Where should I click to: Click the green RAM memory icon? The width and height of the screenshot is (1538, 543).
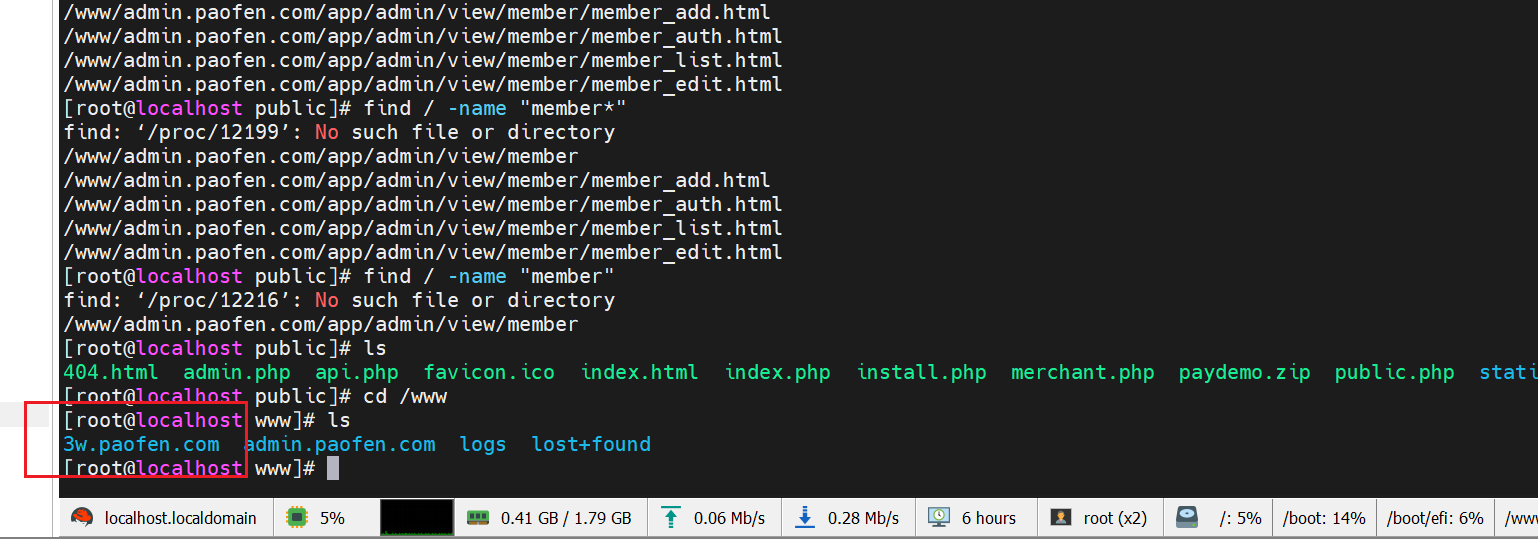click(x=478, y=518)
